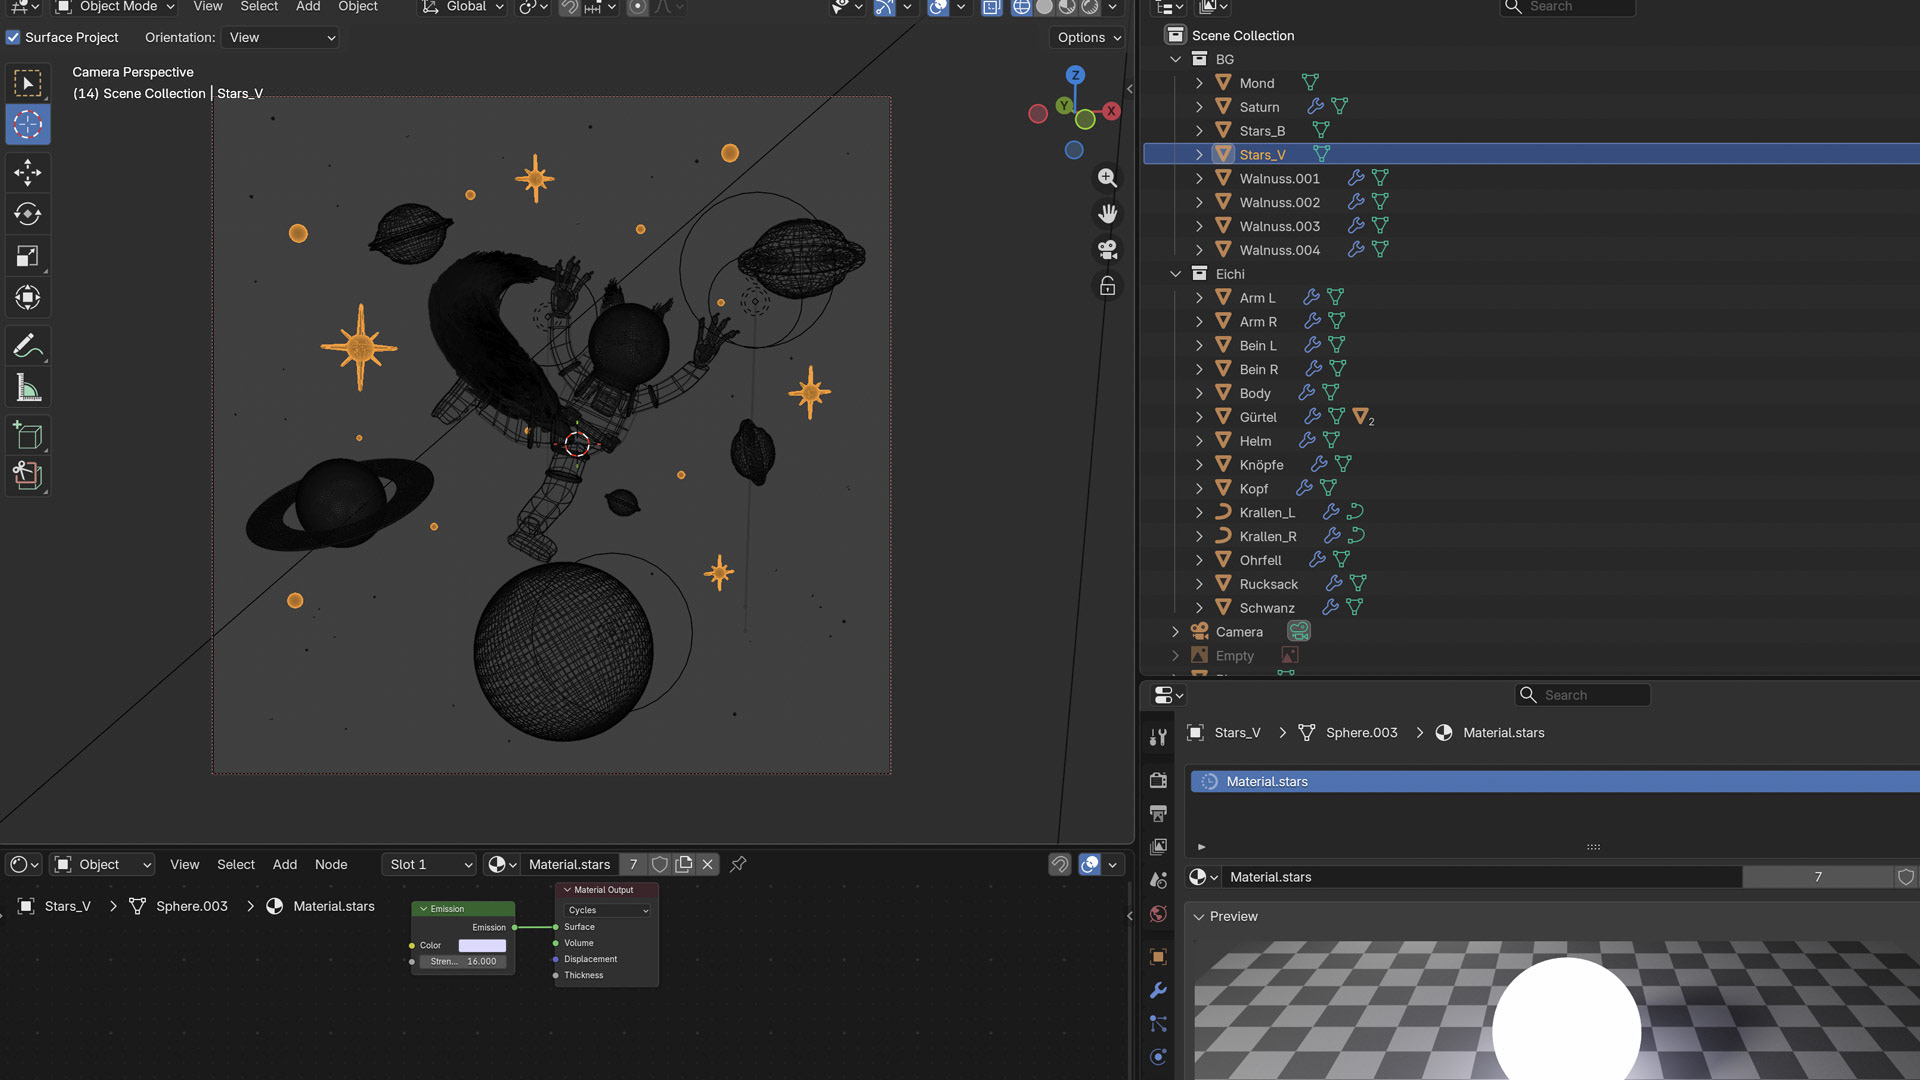This screenshot has height=1080, width=1920.
Task: Toggle pin on node editor header
Action: pyautogui.click(x=738, y=864)
